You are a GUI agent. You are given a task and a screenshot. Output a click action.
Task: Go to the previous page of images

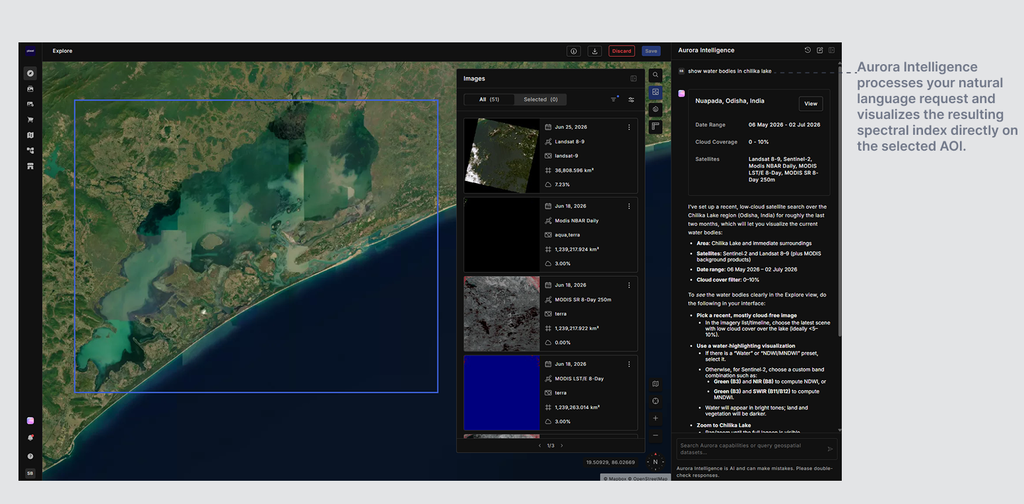coord(539,446)
